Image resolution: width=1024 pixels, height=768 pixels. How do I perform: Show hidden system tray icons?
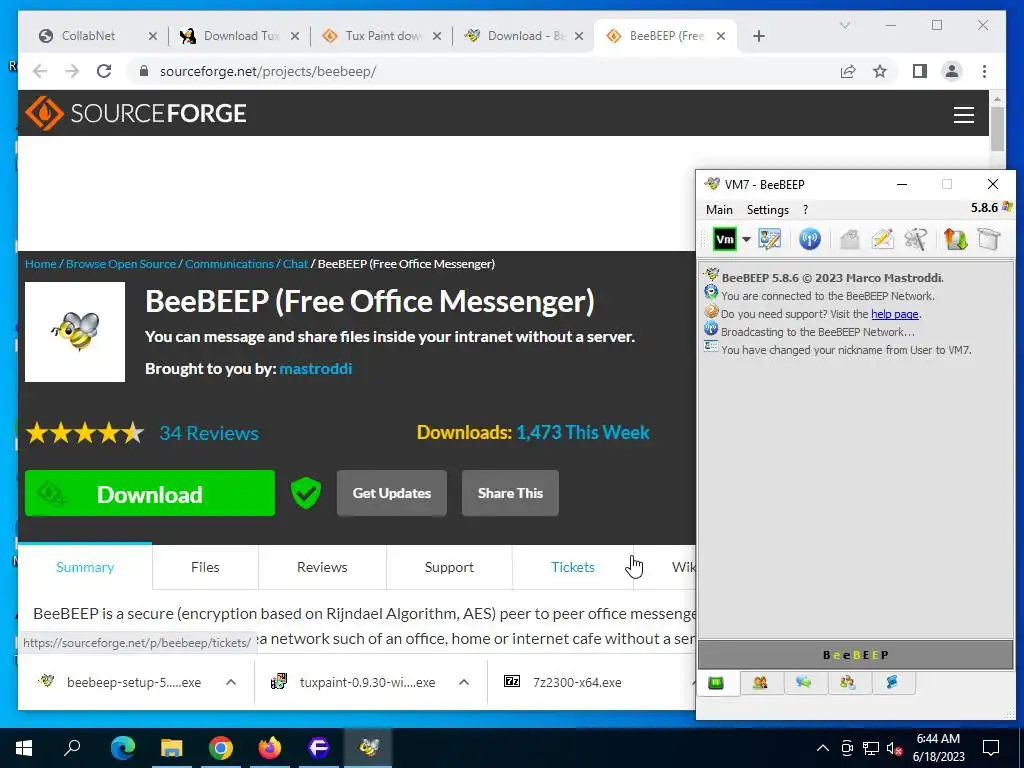(823, 748)
